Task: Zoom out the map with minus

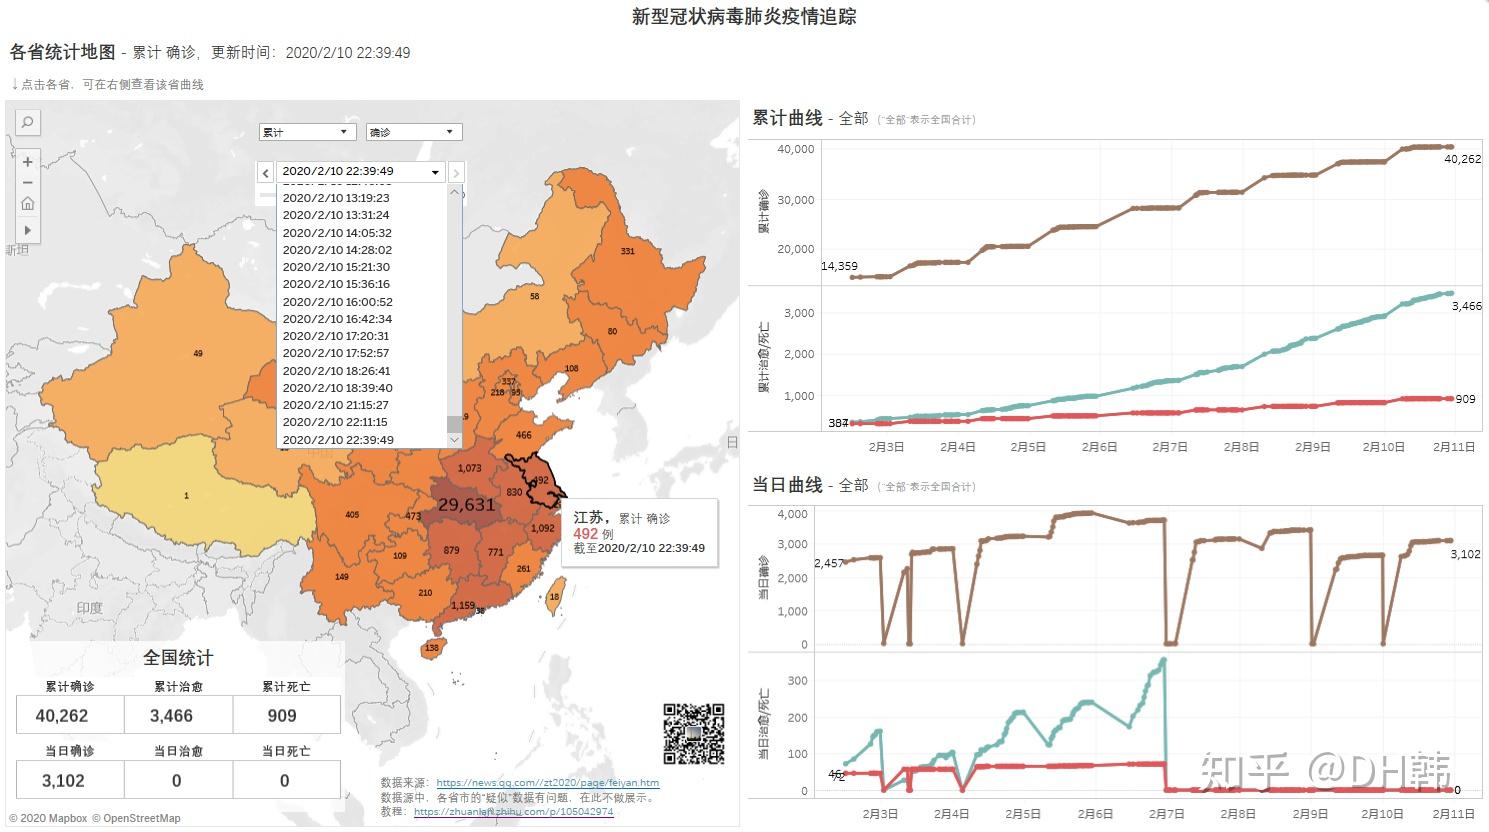Action: pyautogui.click(x=28, y=183)
